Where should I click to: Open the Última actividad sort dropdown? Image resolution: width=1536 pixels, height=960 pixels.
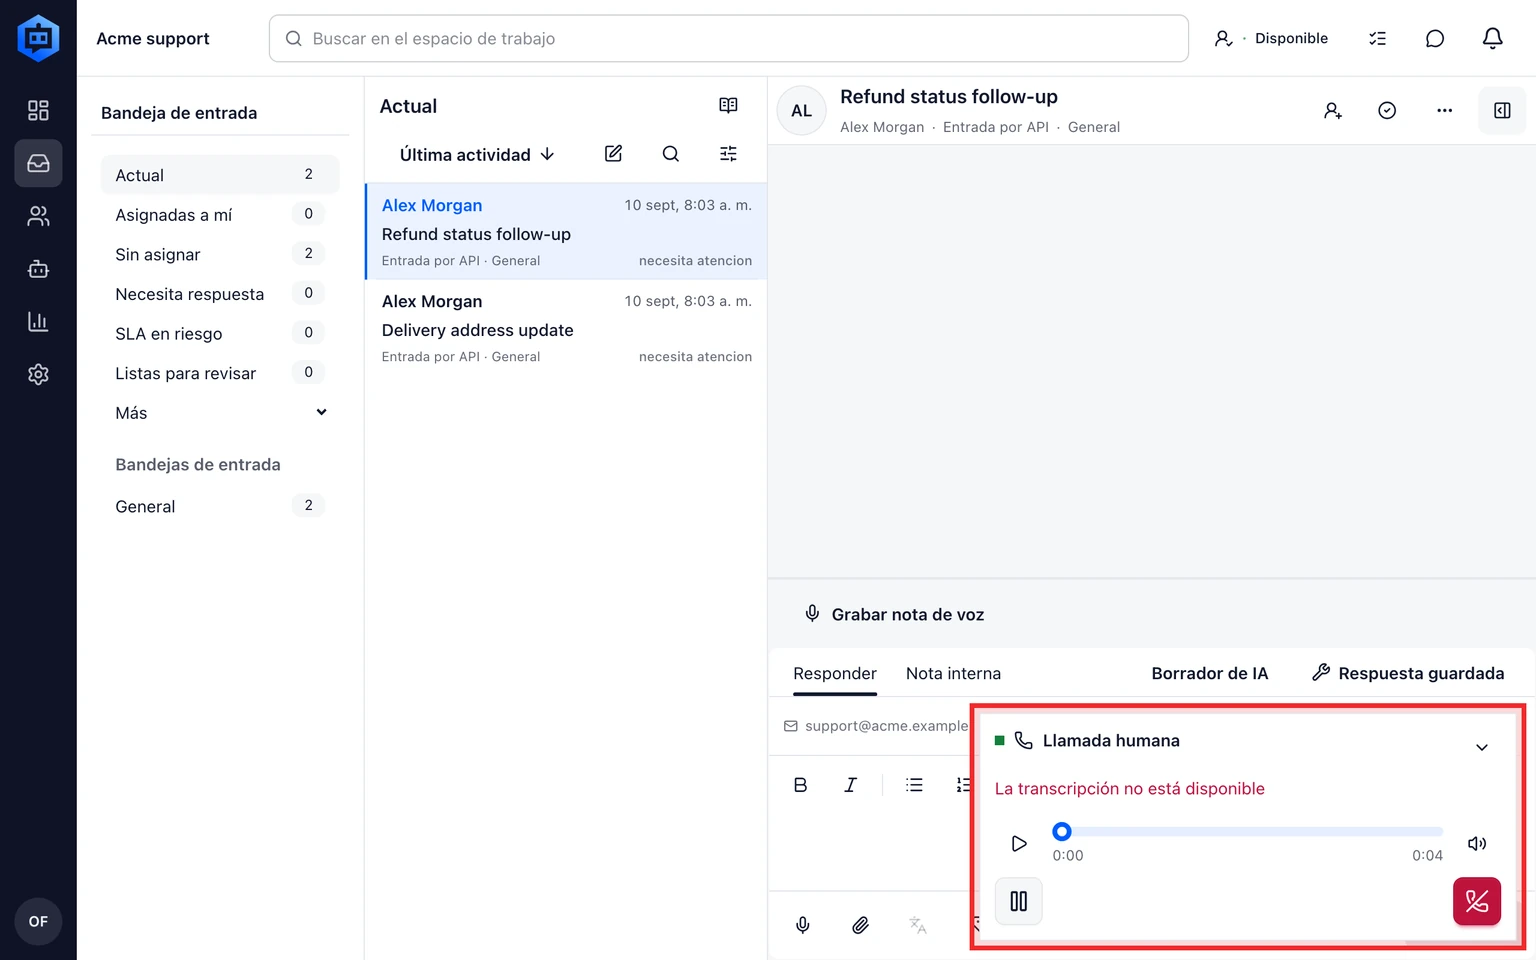pyautogui.click(x=477, y=155)
